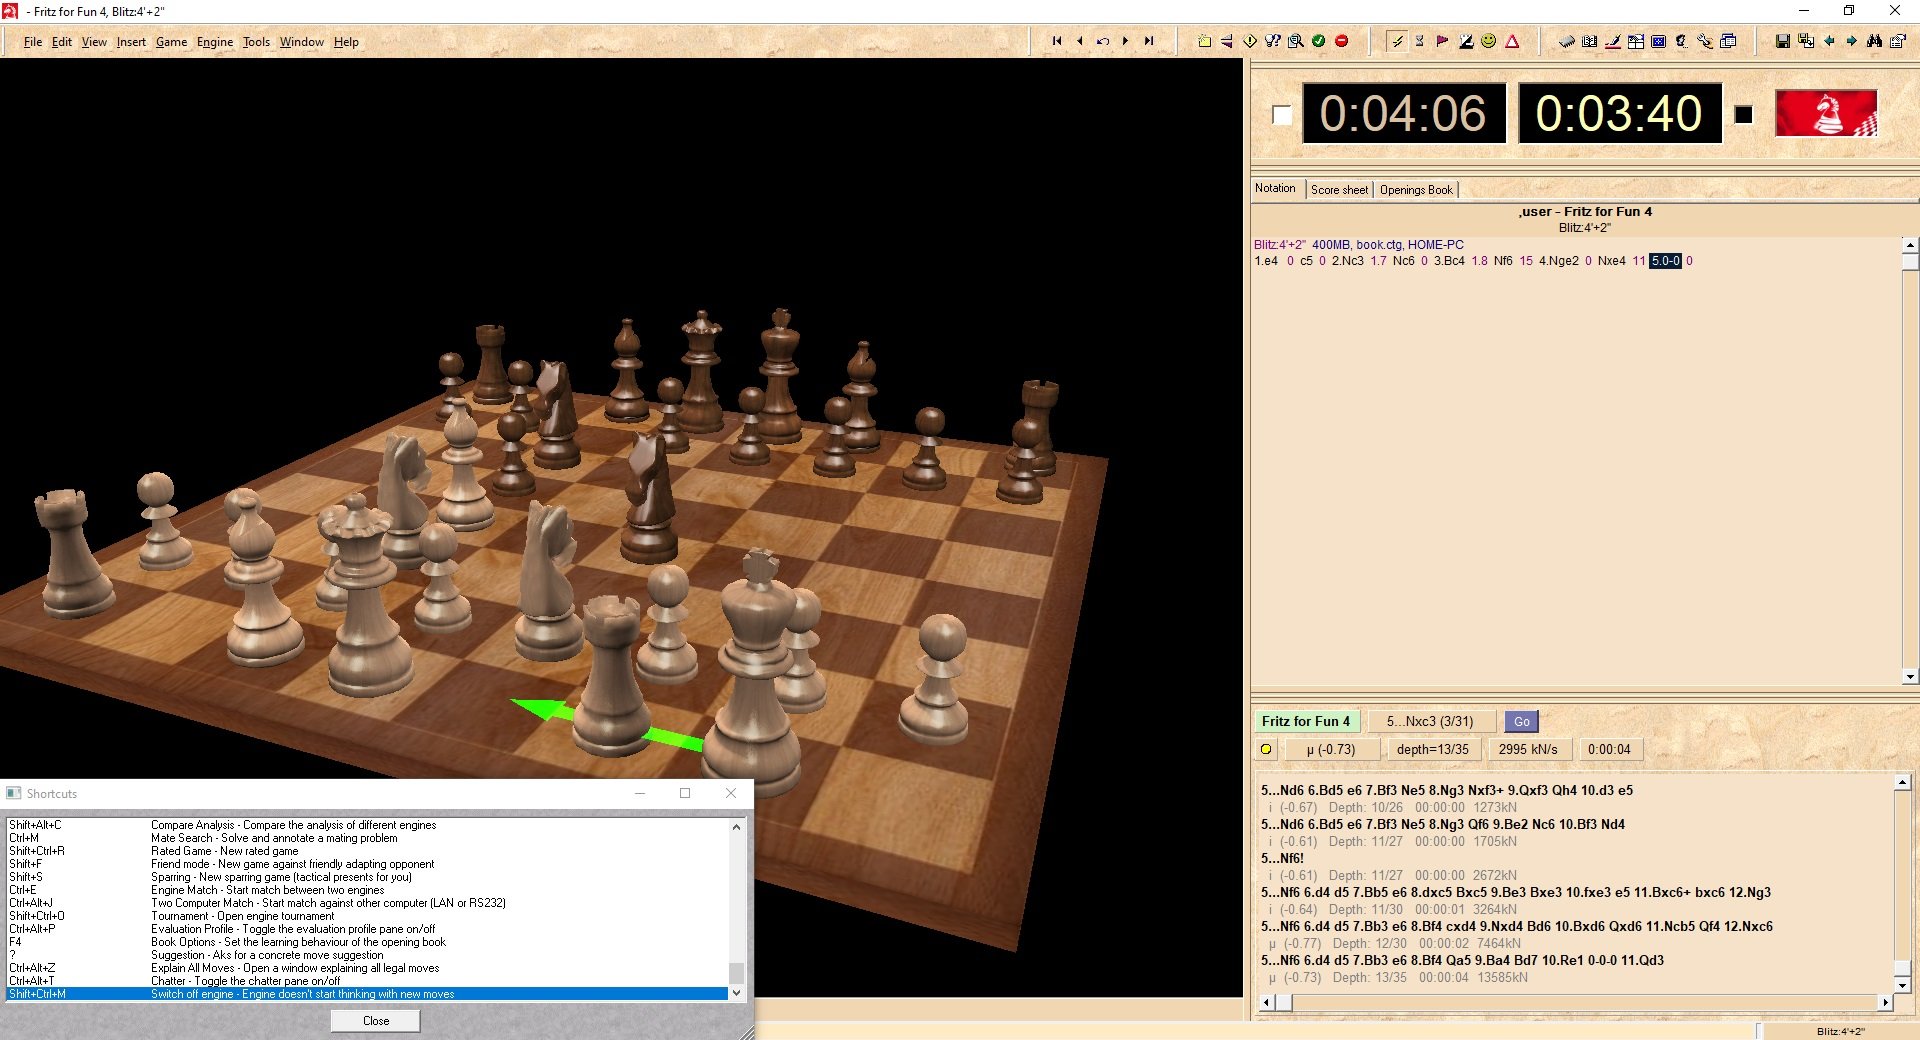
Task: Click the 5...Nxc3 (3/31) current move field
Action: pyautogui.click(x=1430, y=721)
